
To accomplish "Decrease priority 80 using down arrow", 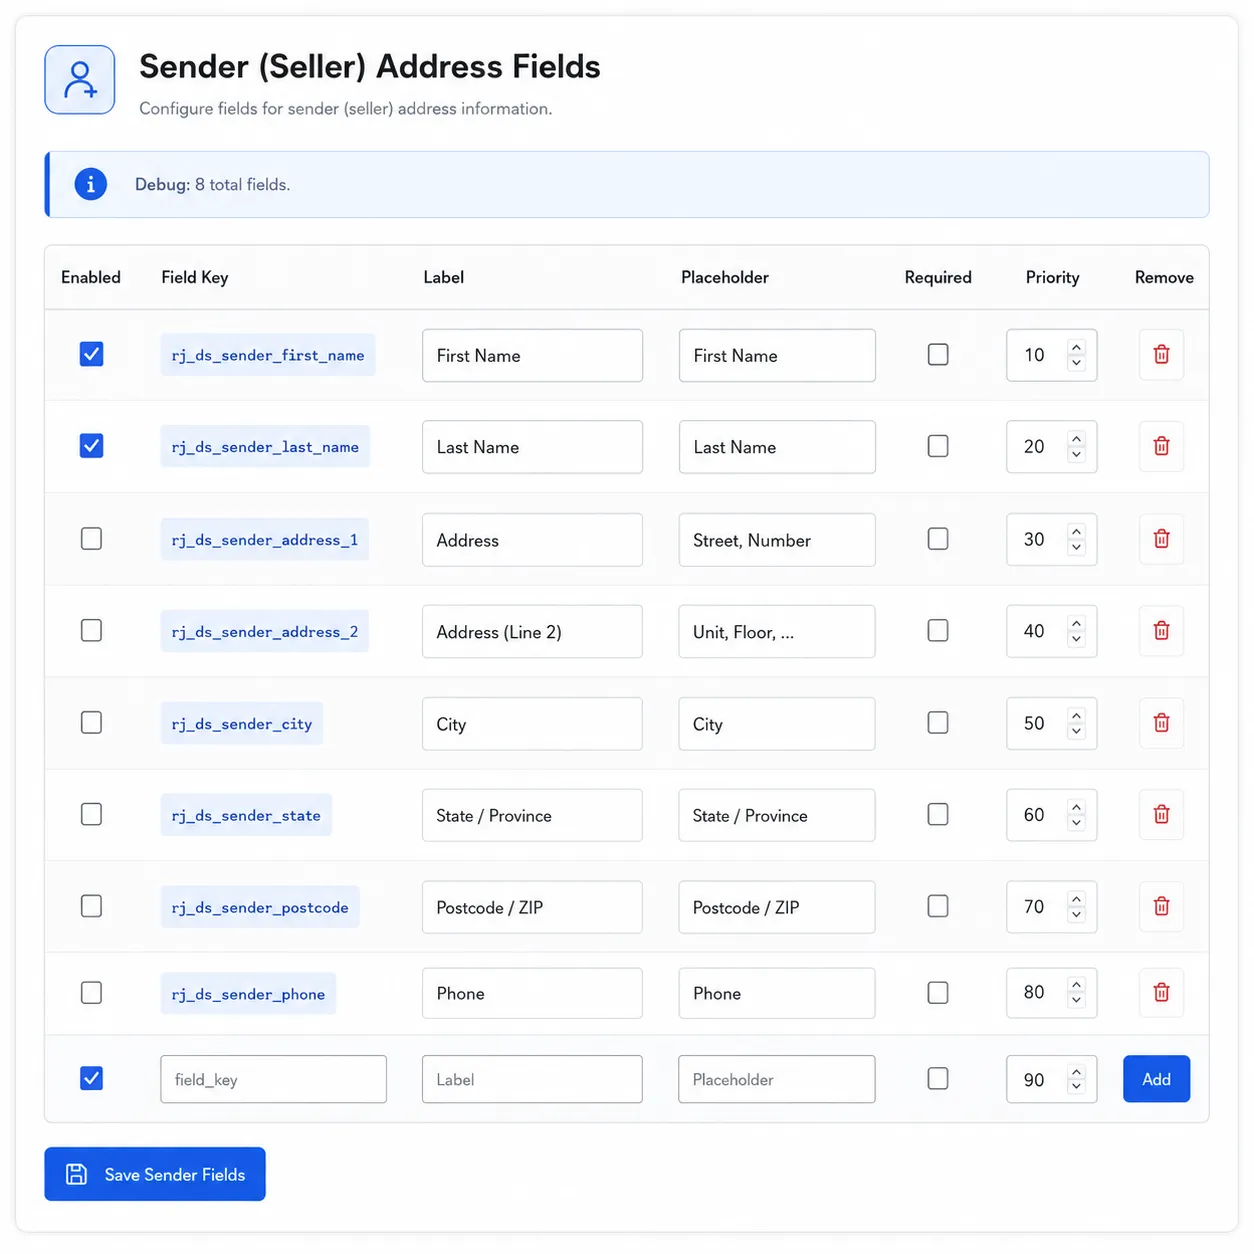I will click(x=1076, y=1001).
